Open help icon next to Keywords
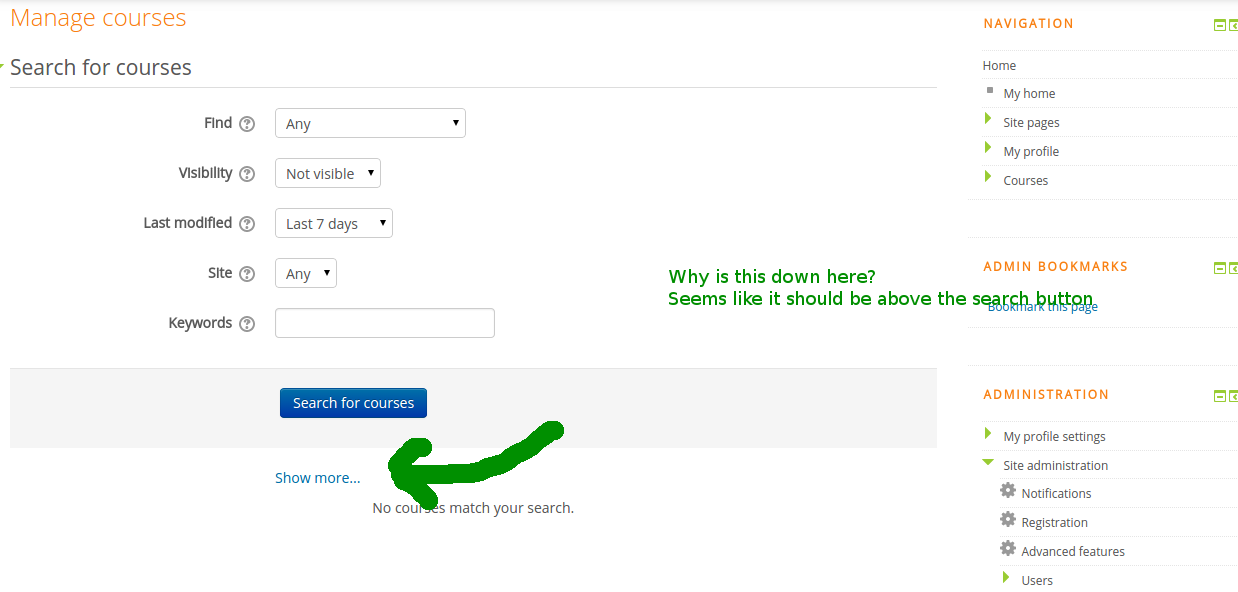The height and width of the screenshot is (592, 1238). click(x=247, y=324)
